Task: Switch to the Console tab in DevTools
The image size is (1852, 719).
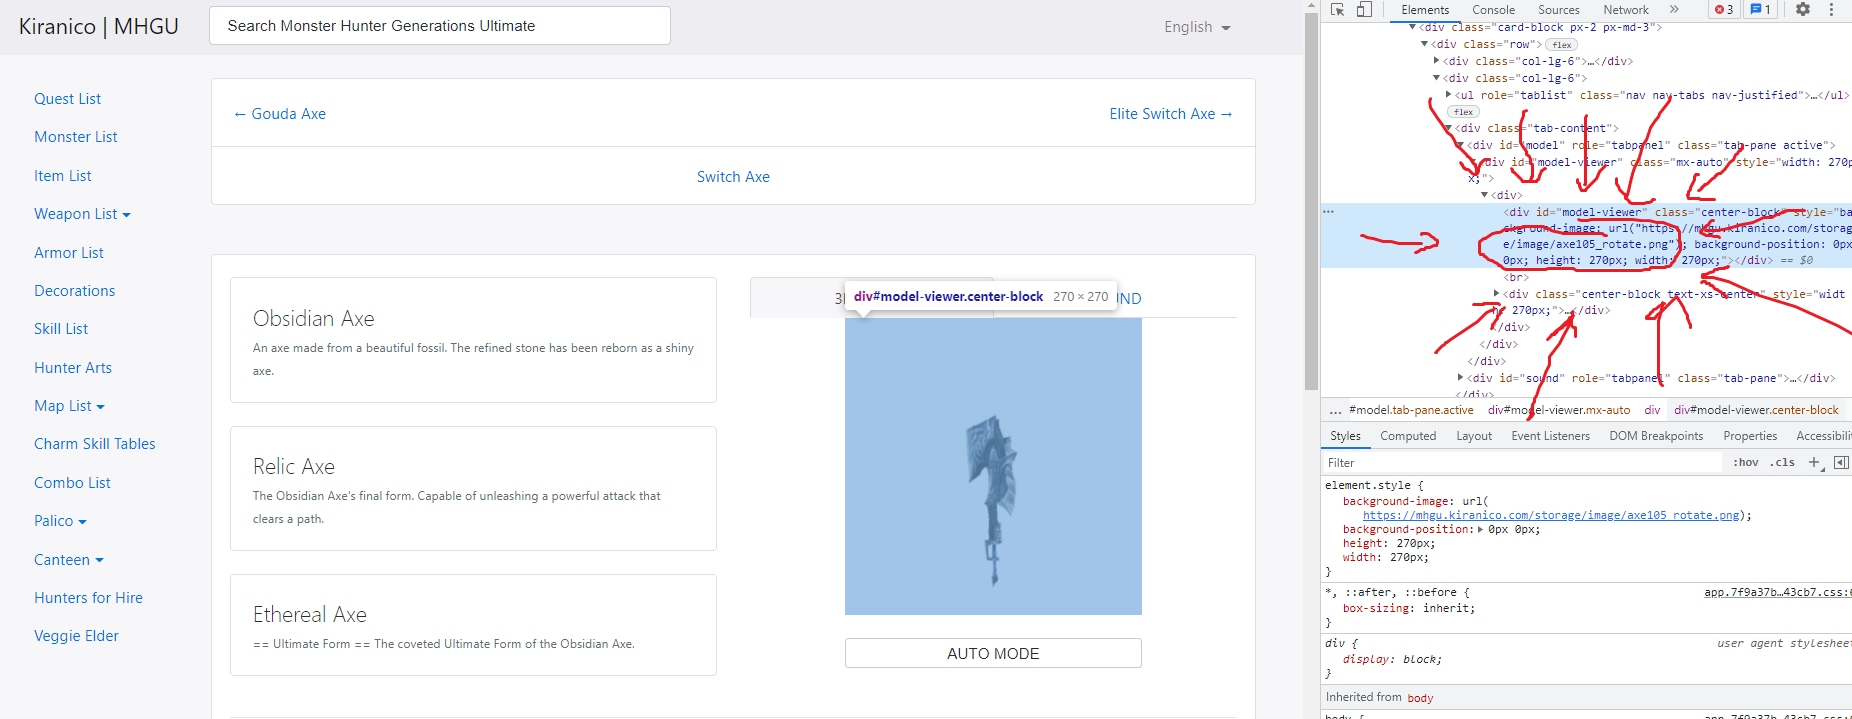Action: [x=1493, y=9]
